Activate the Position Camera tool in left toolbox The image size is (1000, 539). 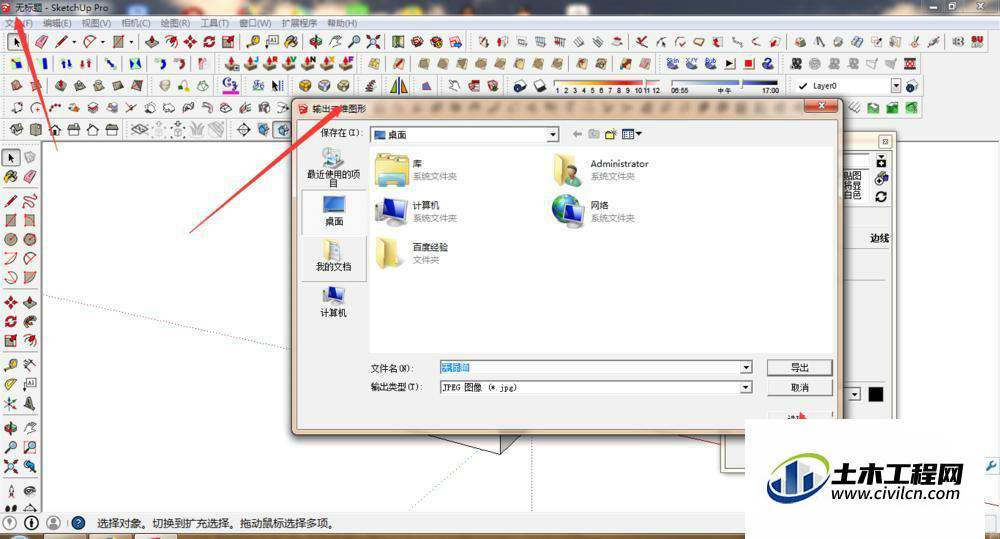tap(11, 491)
